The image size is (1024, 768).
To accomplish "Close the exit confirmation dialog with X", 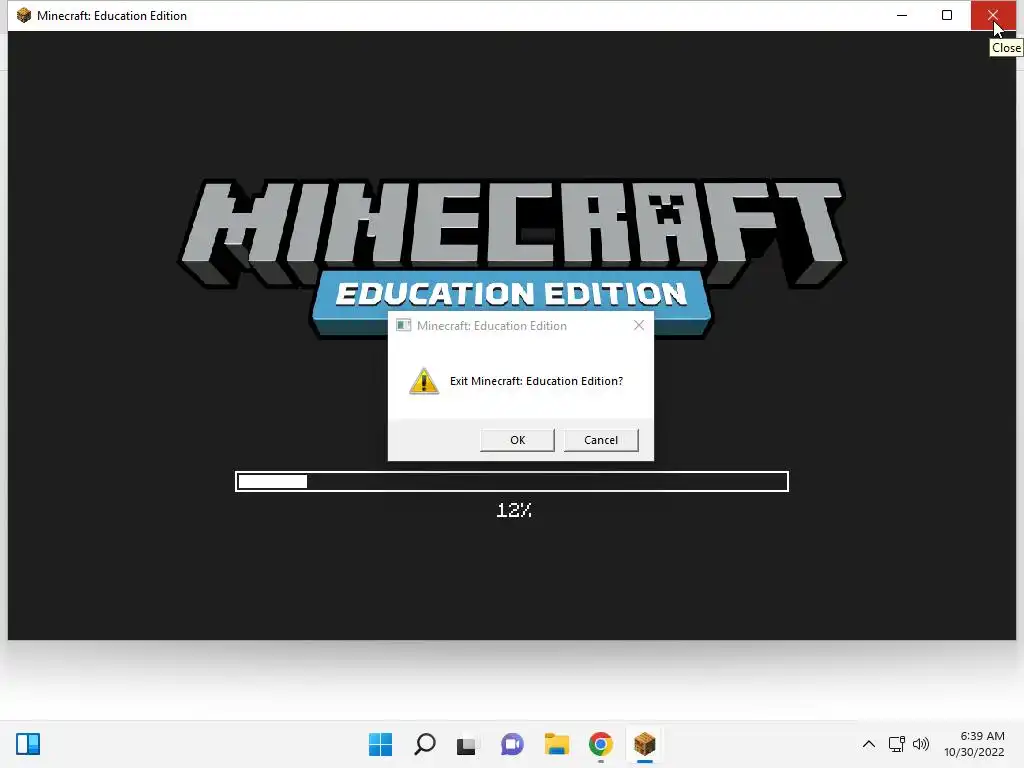I will (x=639, y=325).
